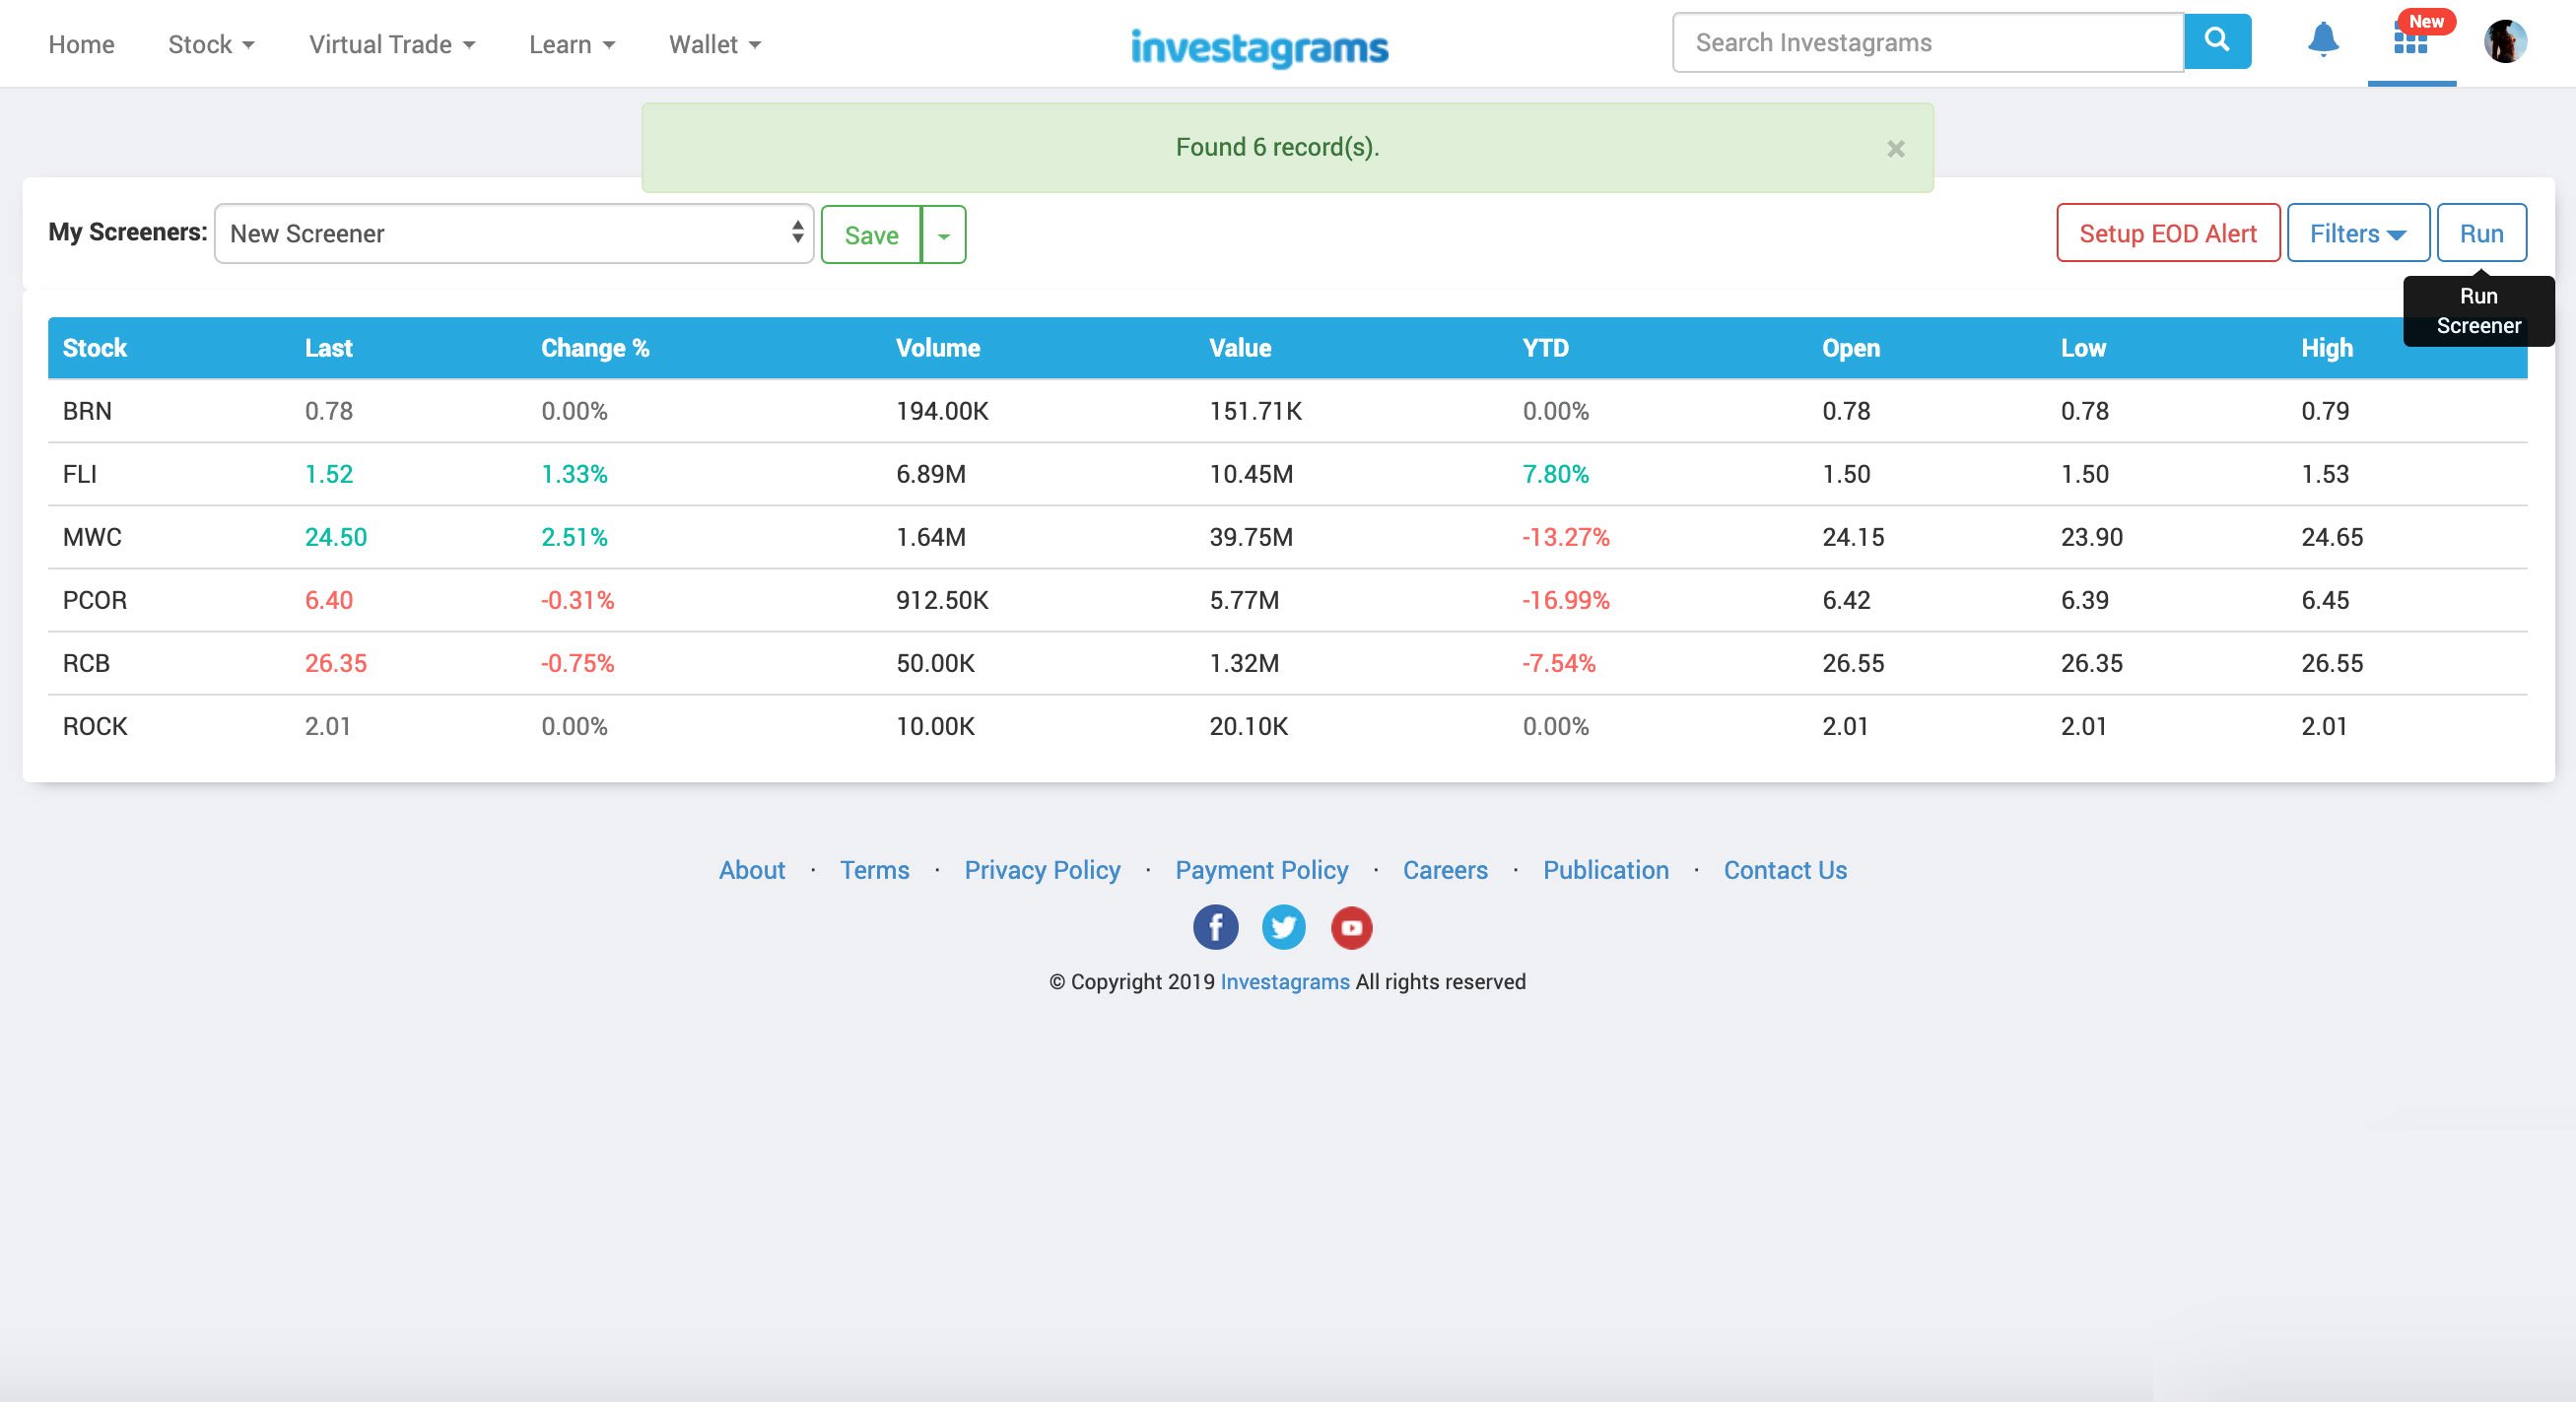Open the Contact Us link
The height and width of the screenshot is (1402, 2576).
pyautogui.click(x=1785, y=870)
